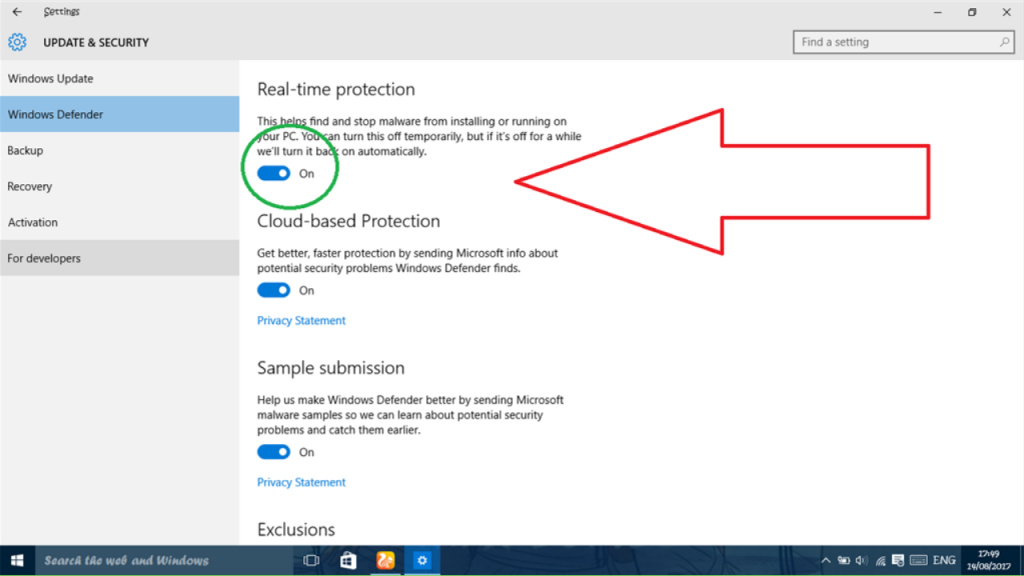The image size is (1024, 576).
Task: Open the Wi-Fi network tray icon
Action: click(880, 560)
